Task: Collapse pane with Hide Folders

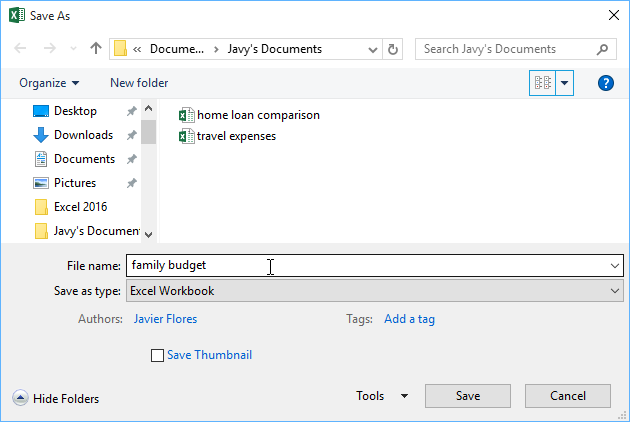Action: [56, 398]
